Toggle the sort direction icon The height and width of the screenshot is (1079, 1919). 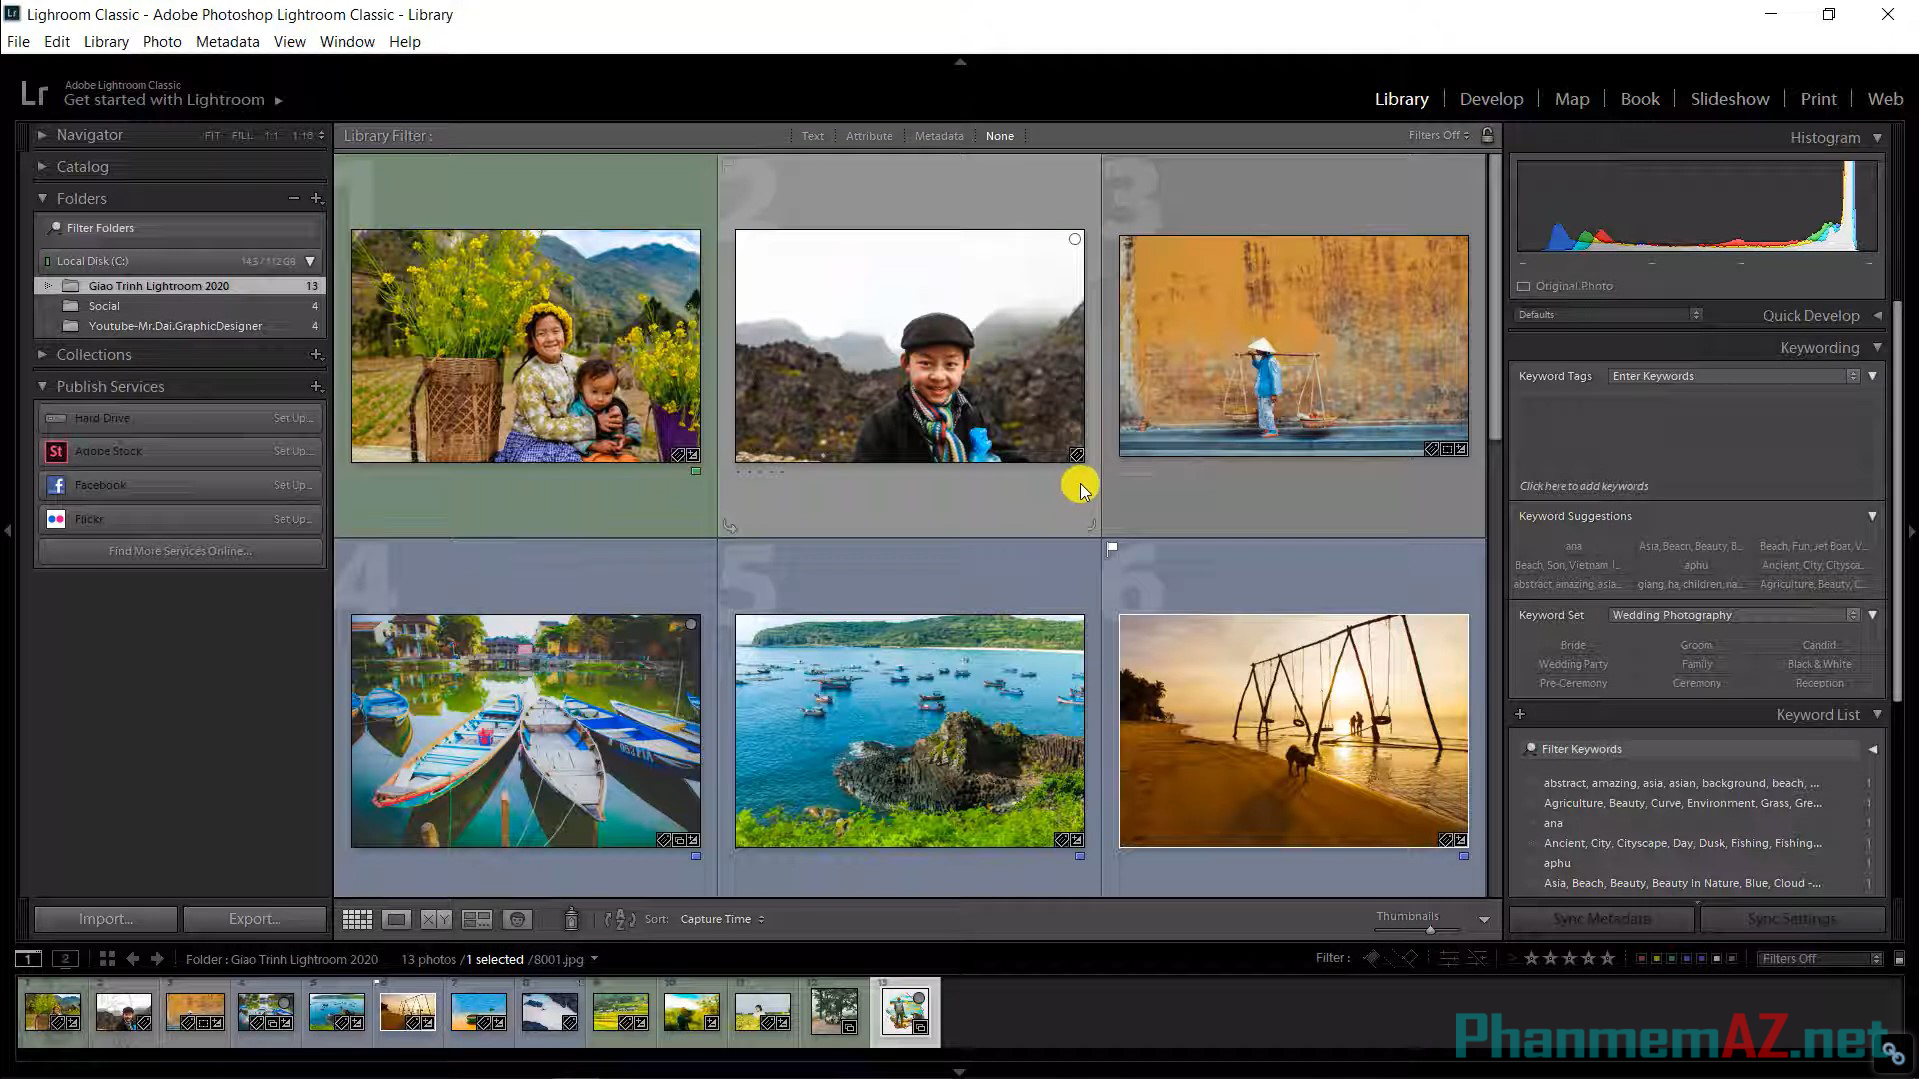(620, 918)
